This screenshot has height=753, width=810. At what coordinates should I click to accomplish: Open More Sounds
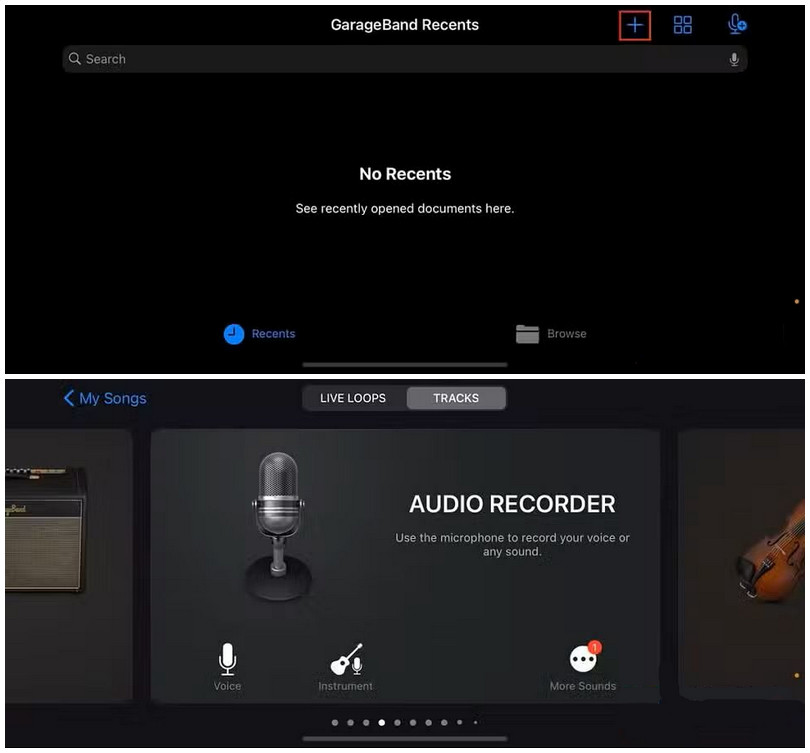click(583, 667)
